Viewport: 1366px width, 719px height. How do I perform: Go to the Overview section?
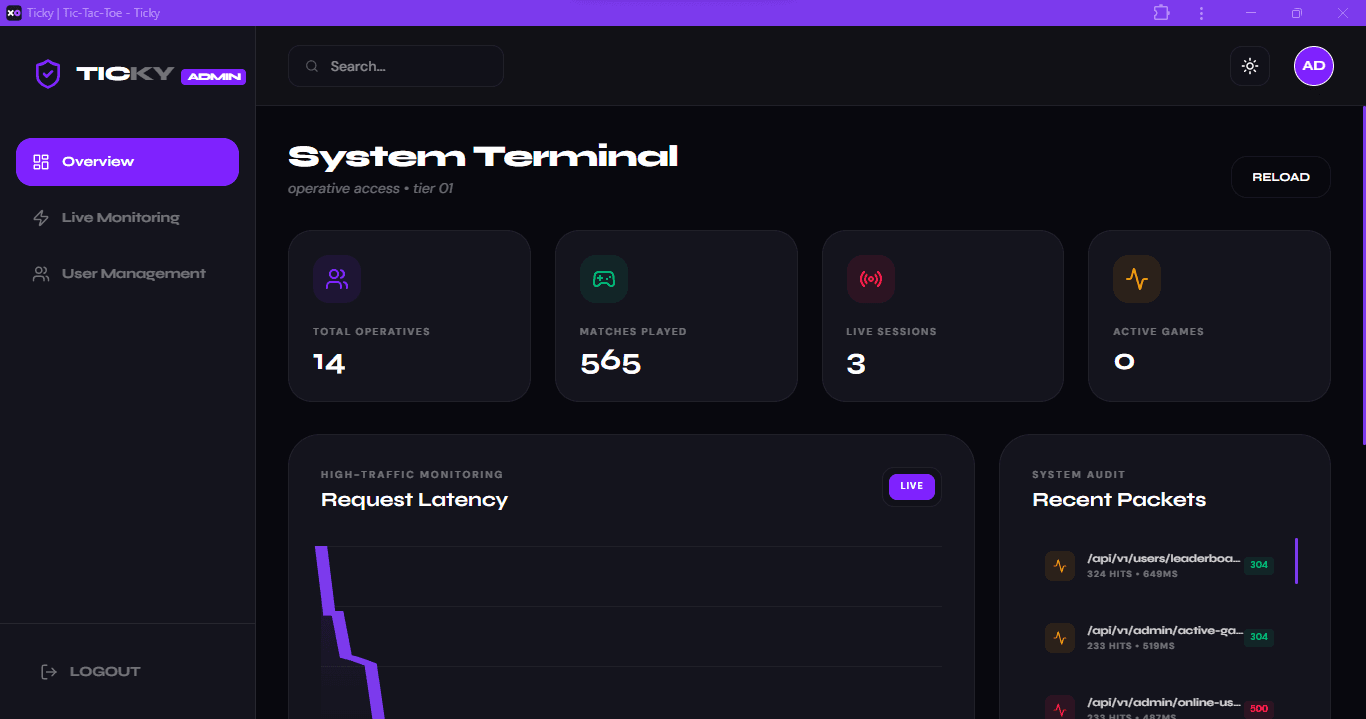(x=127, y=162)
